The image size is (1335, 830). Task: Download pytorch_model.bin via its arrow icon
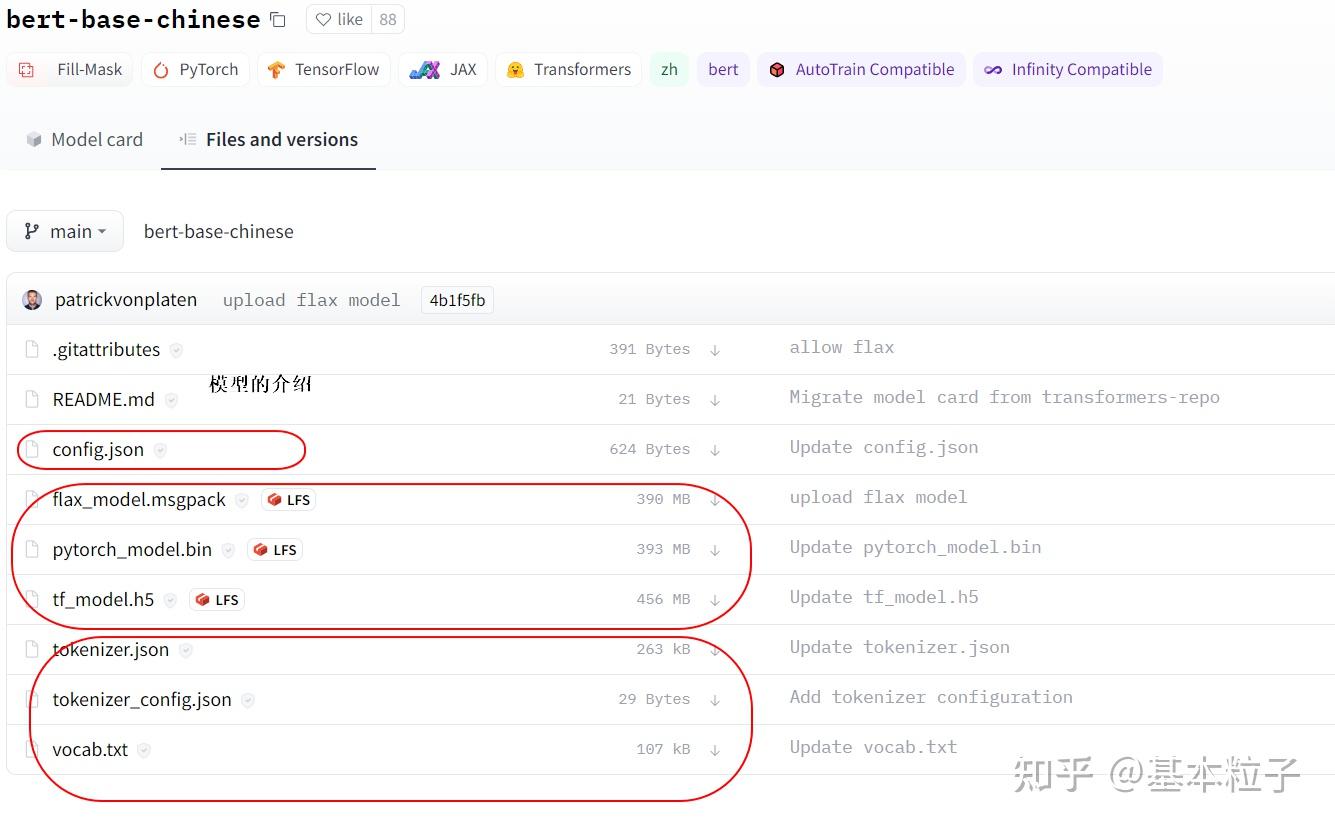[x=714, y=549]
